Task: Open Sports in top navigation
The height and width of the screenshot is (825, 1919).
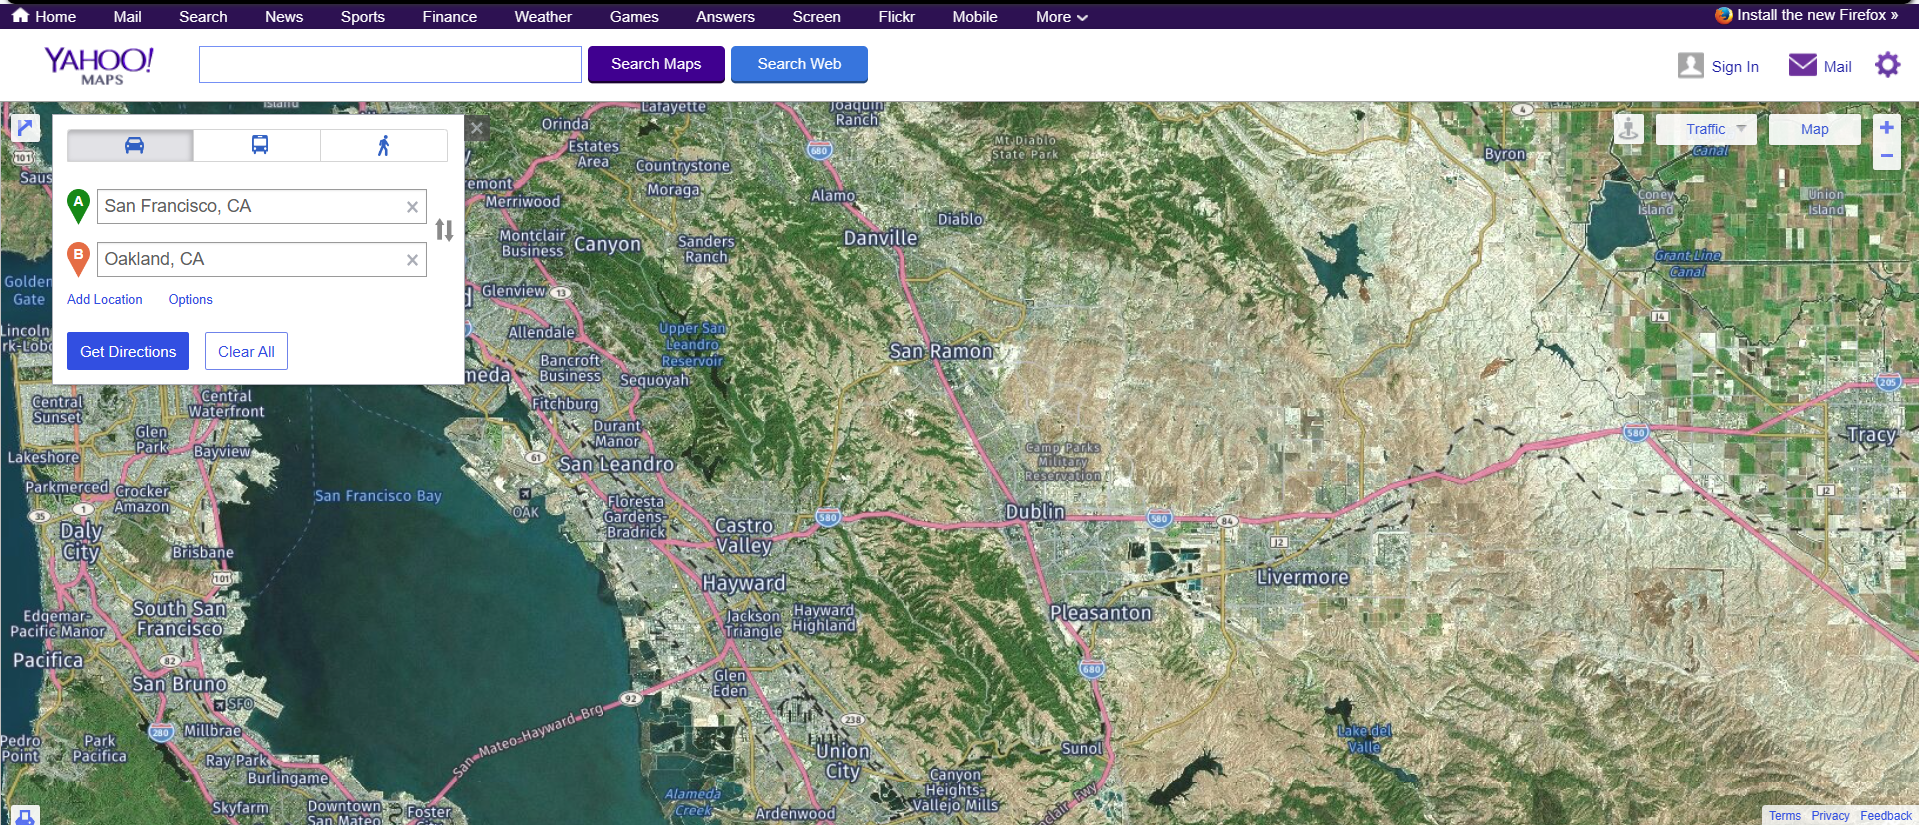Action: (x=362, y=17)
